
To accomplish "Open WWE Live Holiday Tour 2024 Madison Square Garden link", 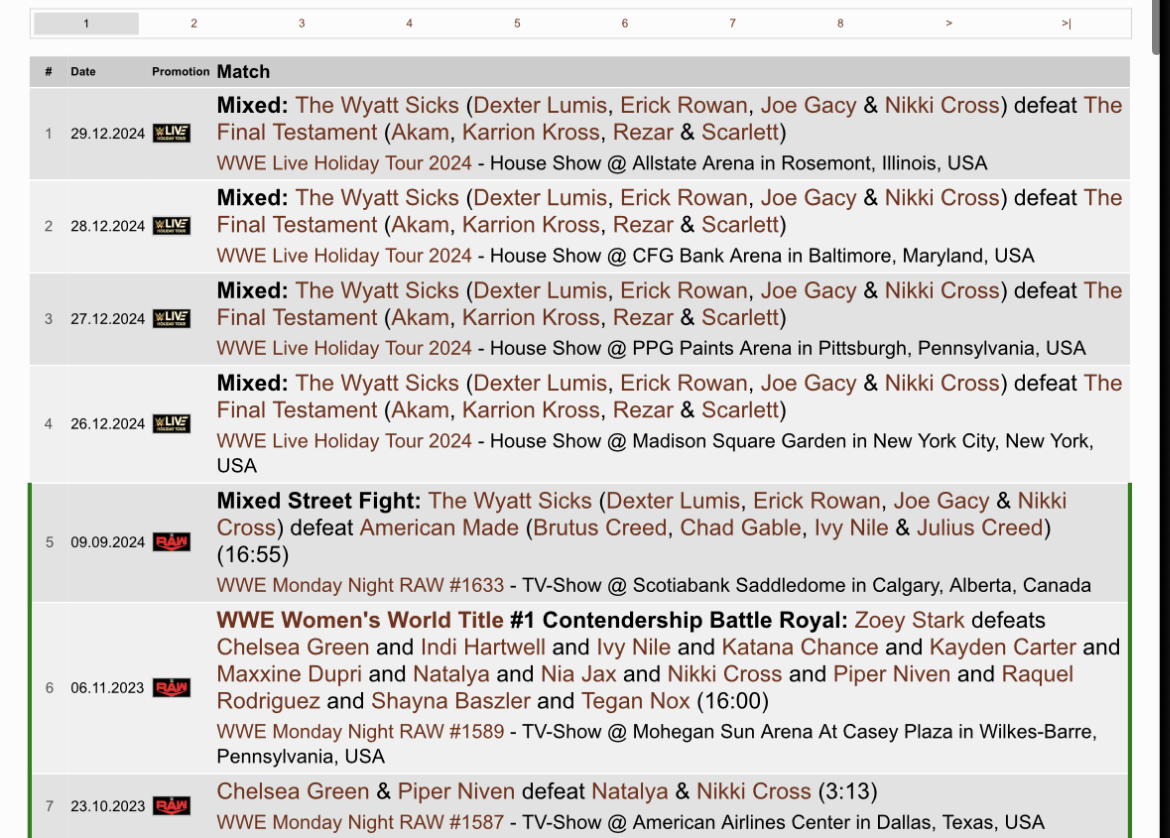I will [x=344, y=440].
